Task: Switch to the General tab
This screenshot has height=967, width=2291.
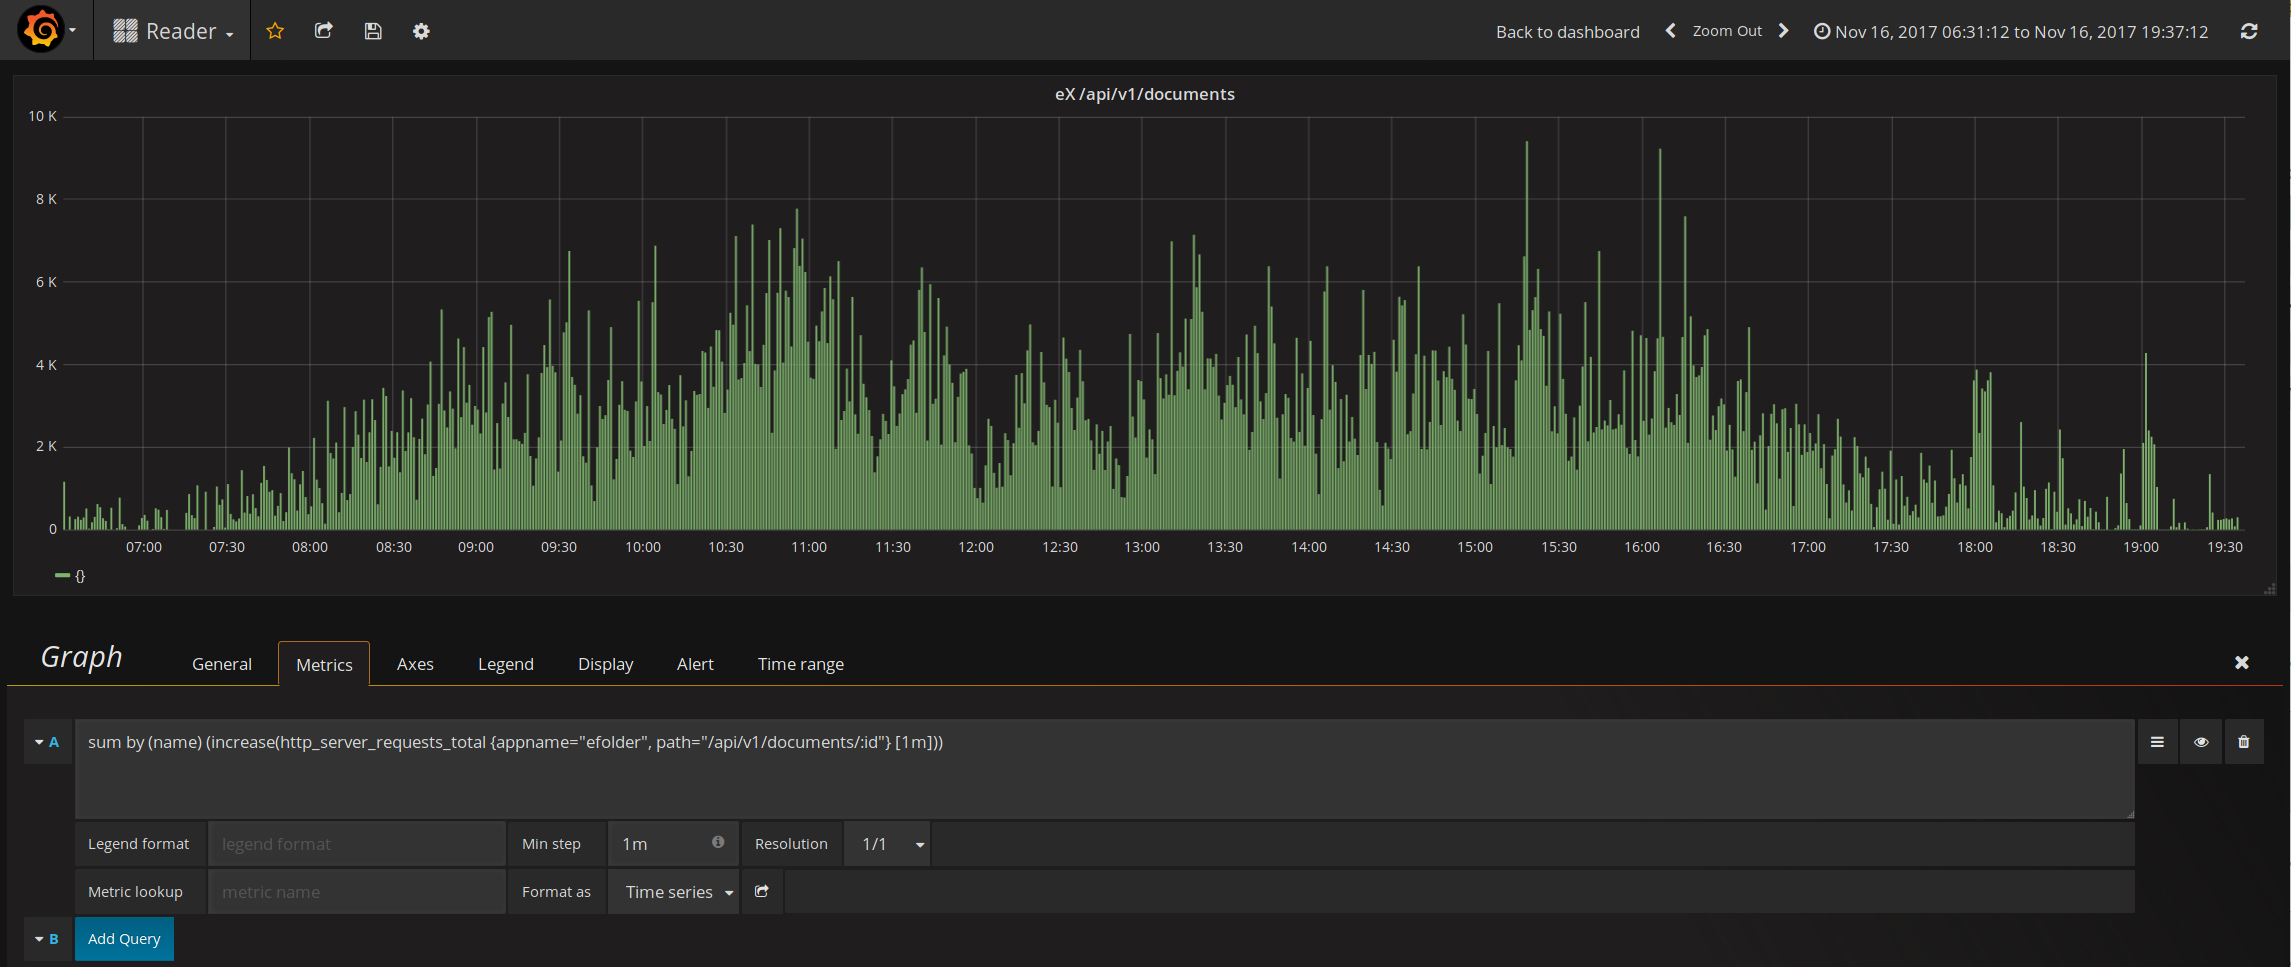Action: (222, 664)
